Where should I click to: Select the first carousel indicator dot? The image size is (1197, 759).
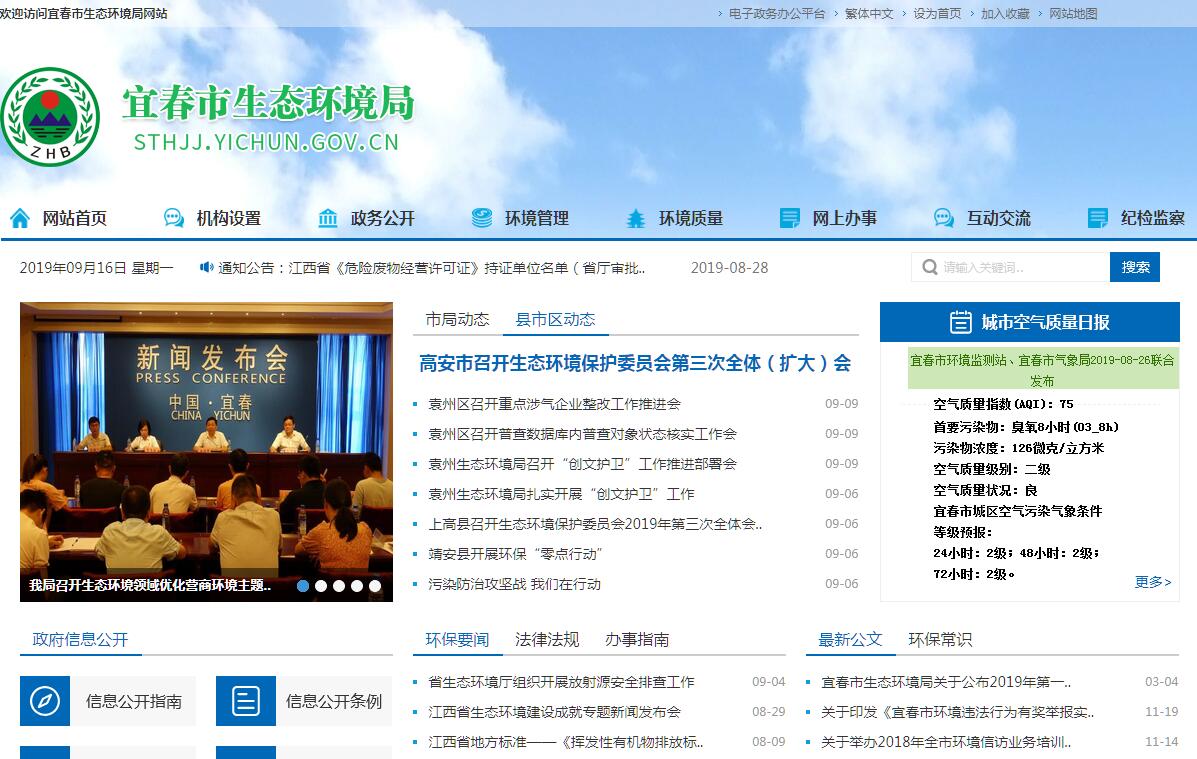coord(303,586)
